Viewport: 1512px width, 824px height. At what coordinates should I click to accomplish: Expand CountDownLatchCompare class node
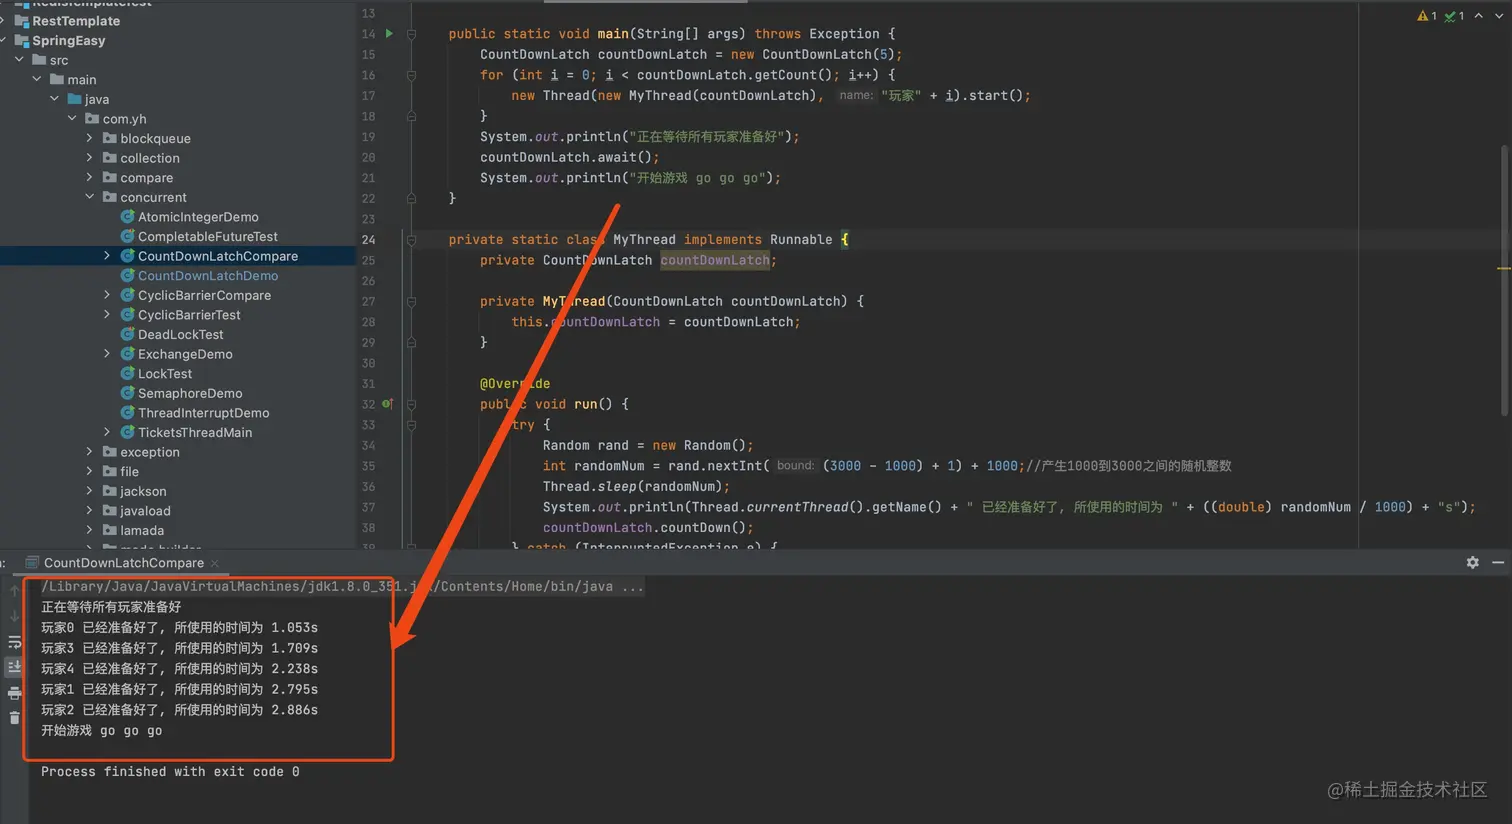point(108,256)
